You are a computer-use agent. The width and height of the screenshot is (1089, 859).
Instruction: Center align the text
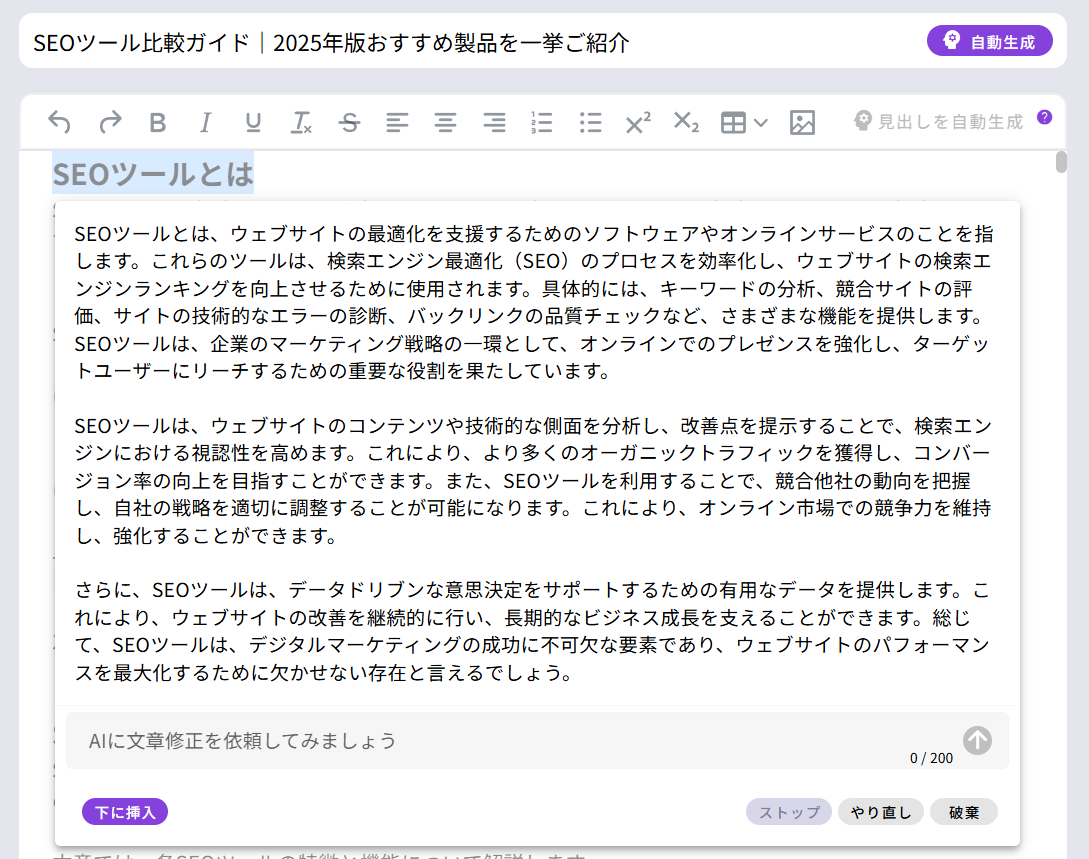[x=445, y=122]
